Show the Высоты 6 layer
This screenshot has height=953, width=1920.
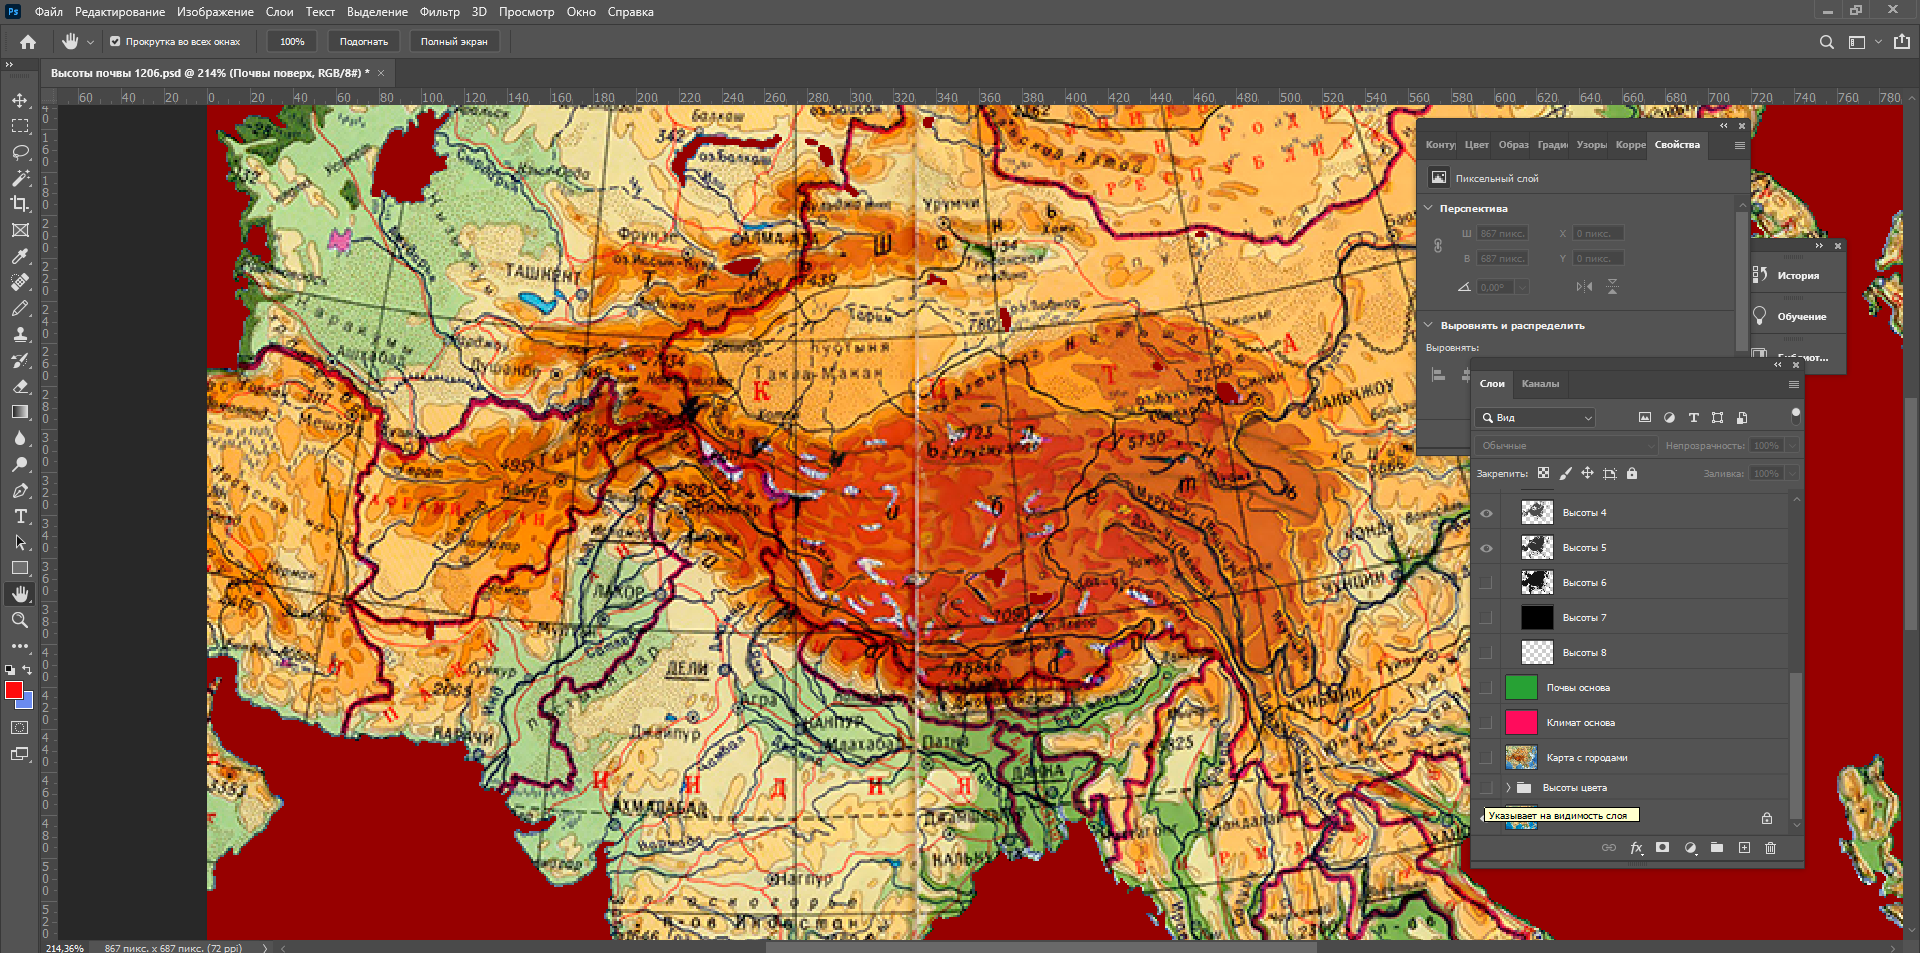1486,583
